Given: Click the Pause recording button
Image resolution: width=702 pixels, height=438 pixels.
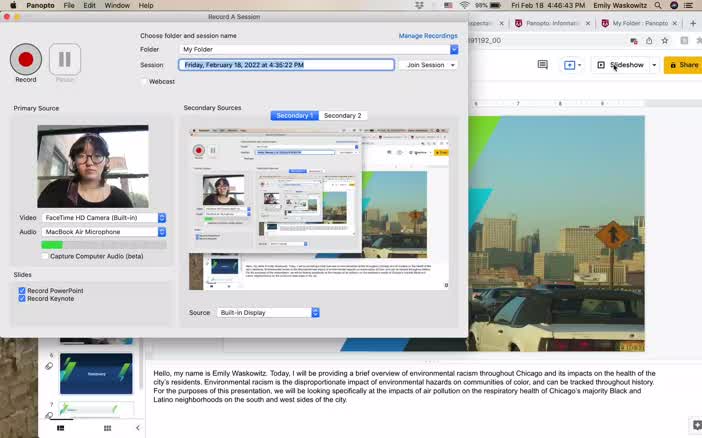Looking at the screenshot, I should coord(65,59).
